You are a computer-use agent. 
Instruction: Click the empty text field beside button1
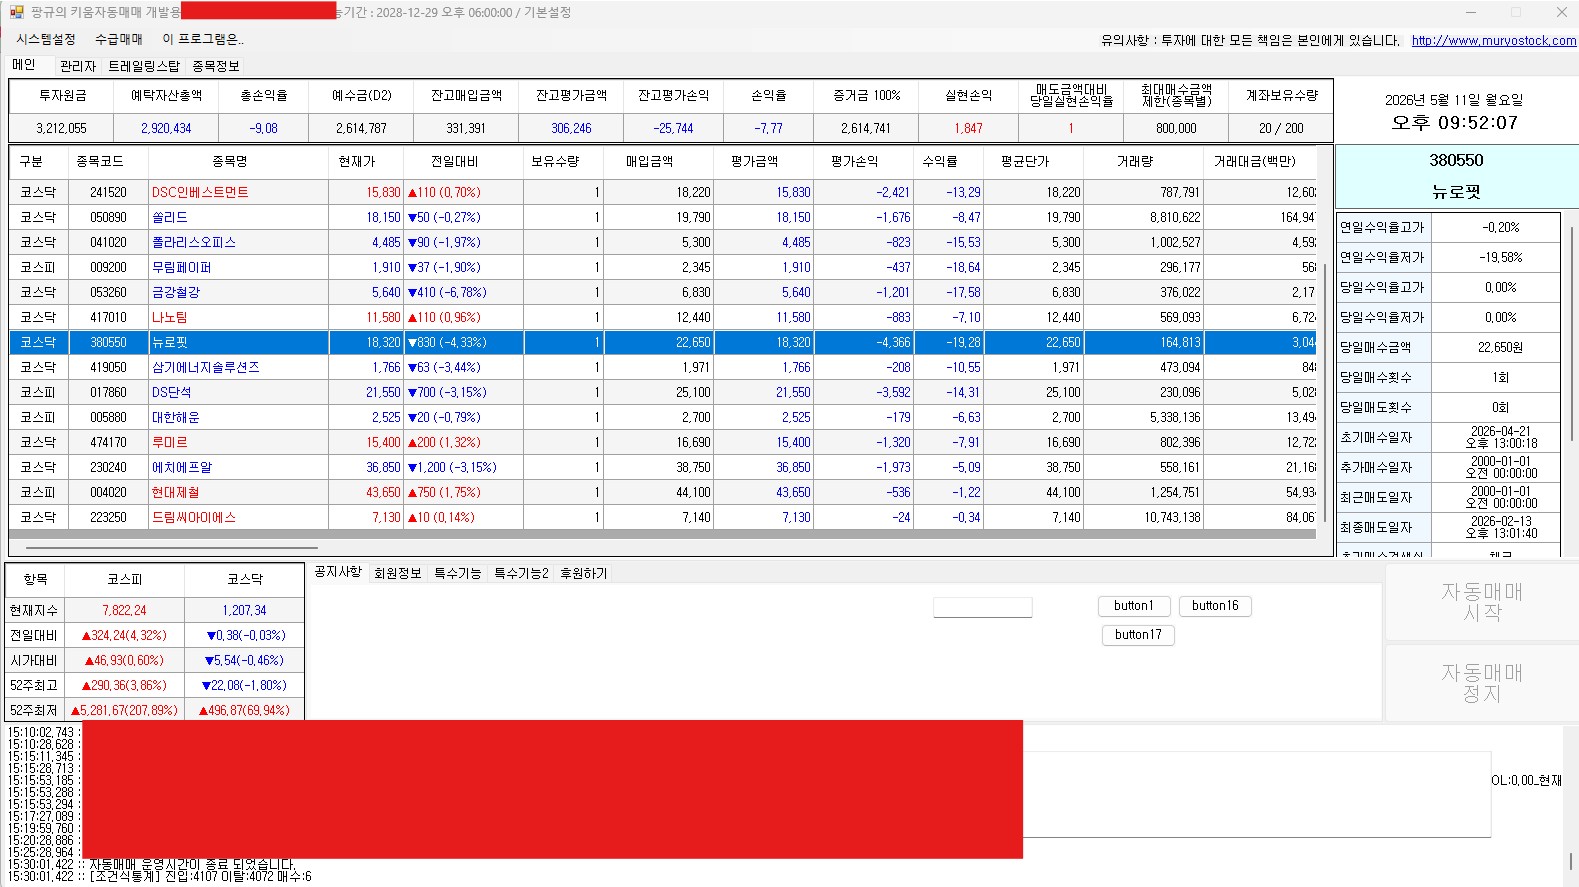point(983,608)
